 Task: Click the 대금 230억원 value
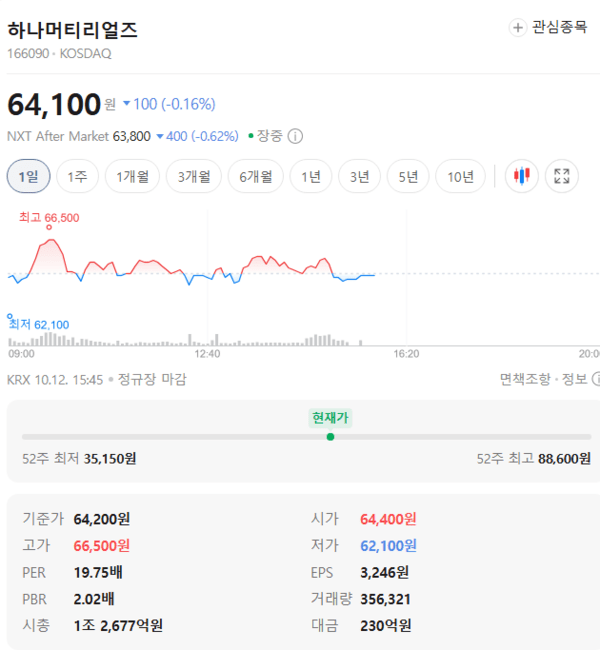(386, 626)
